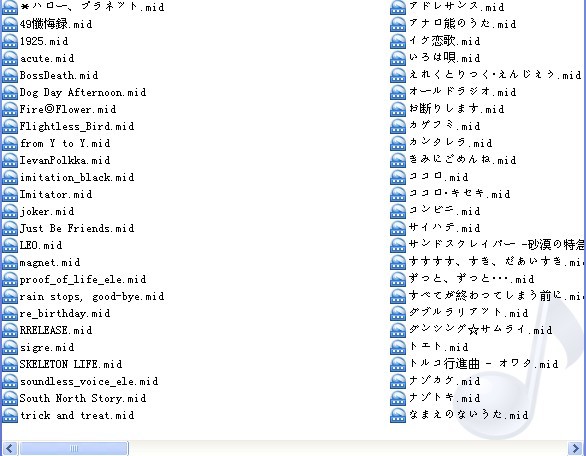Image resolution: width=586 pixels, height=456 pixels.
Task: Select the file カゲフミ.mid
Action: pos(444,126)
